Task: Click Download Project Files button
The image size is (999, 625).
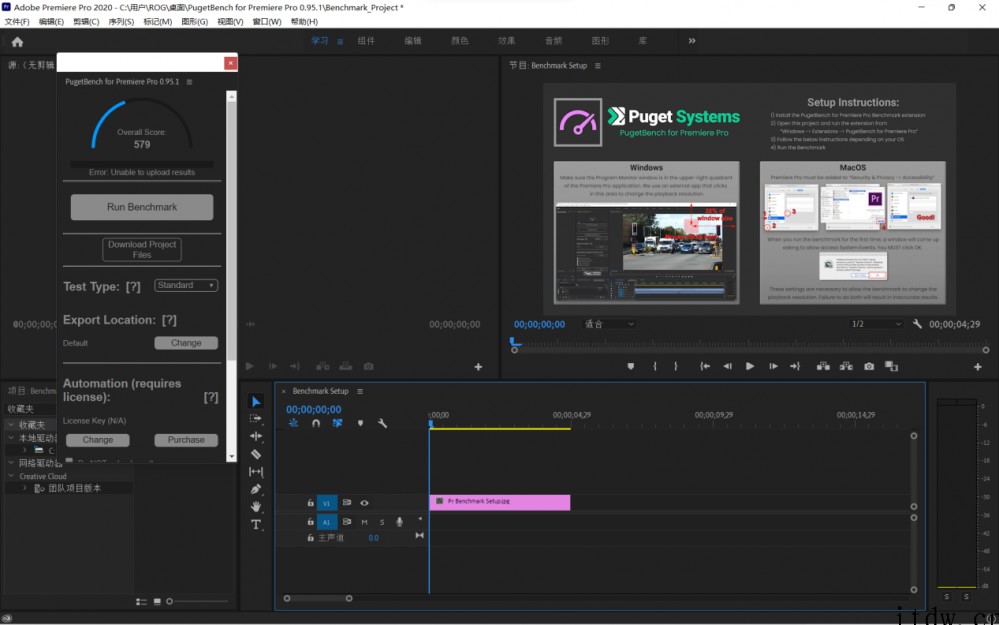Action: (x=142, y=249)
